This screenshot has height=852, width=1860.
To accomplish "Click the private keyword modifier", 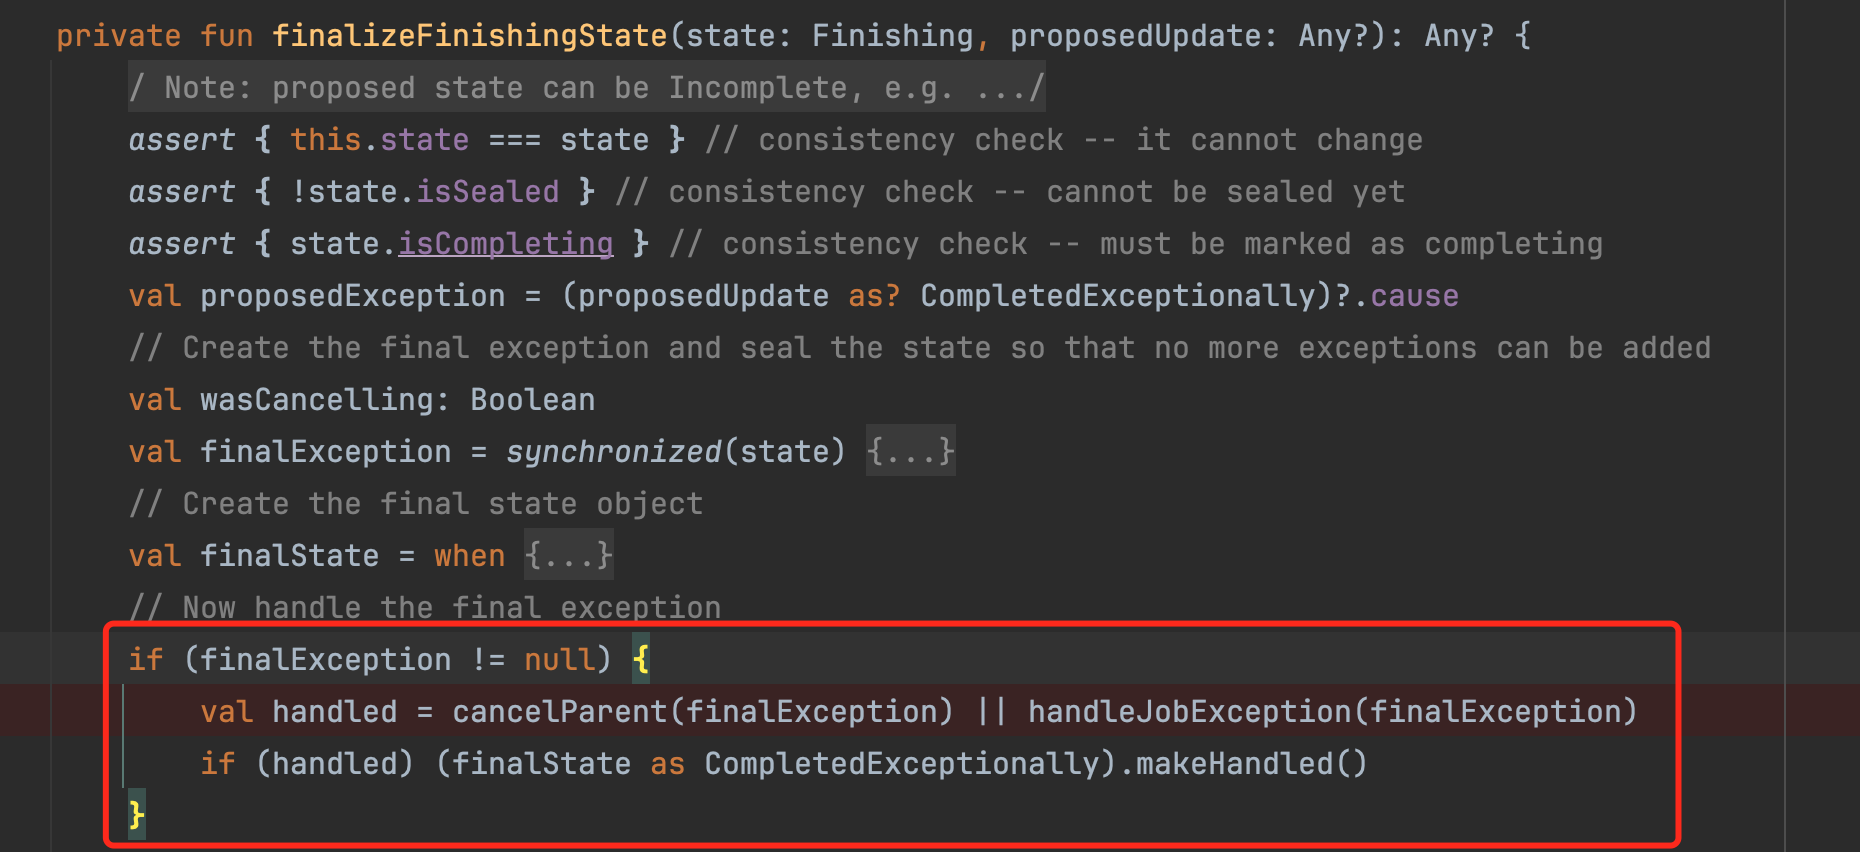I will (118, 36).
